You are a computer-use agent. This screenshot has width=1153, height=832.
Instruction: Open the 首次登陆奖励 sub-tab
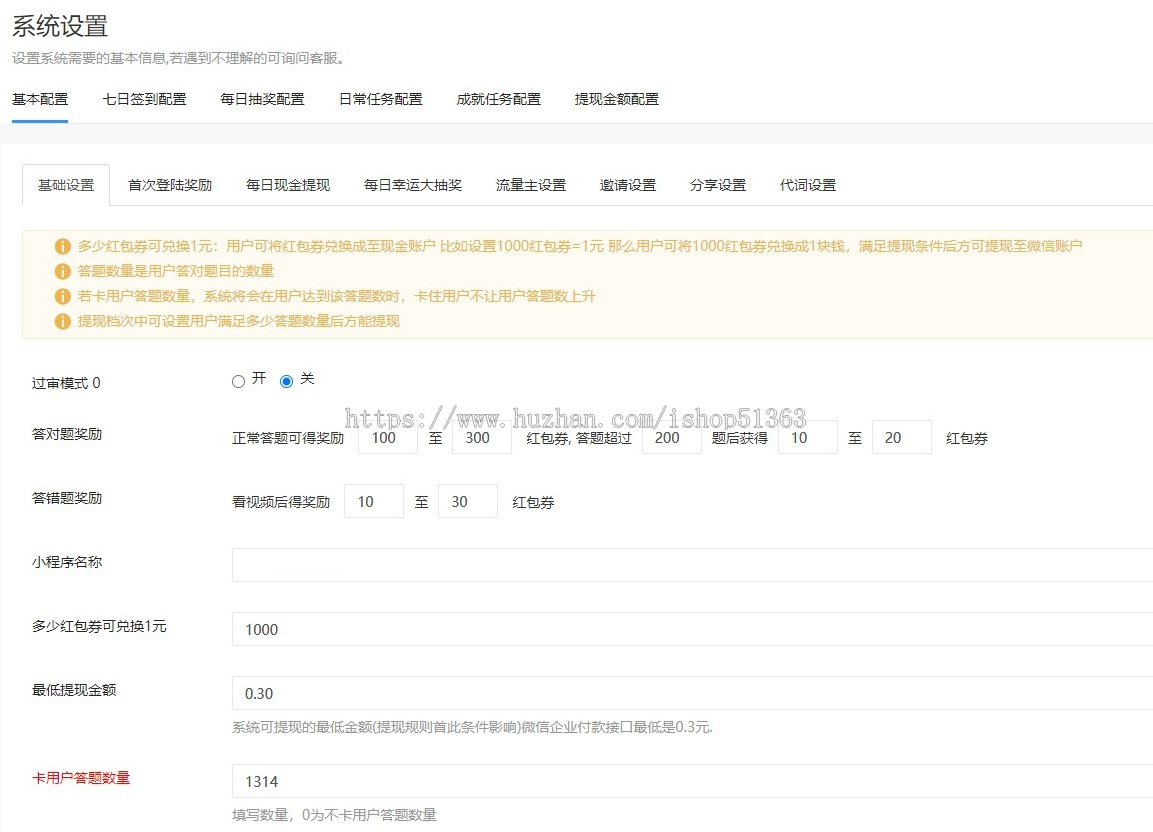point(170,185)
